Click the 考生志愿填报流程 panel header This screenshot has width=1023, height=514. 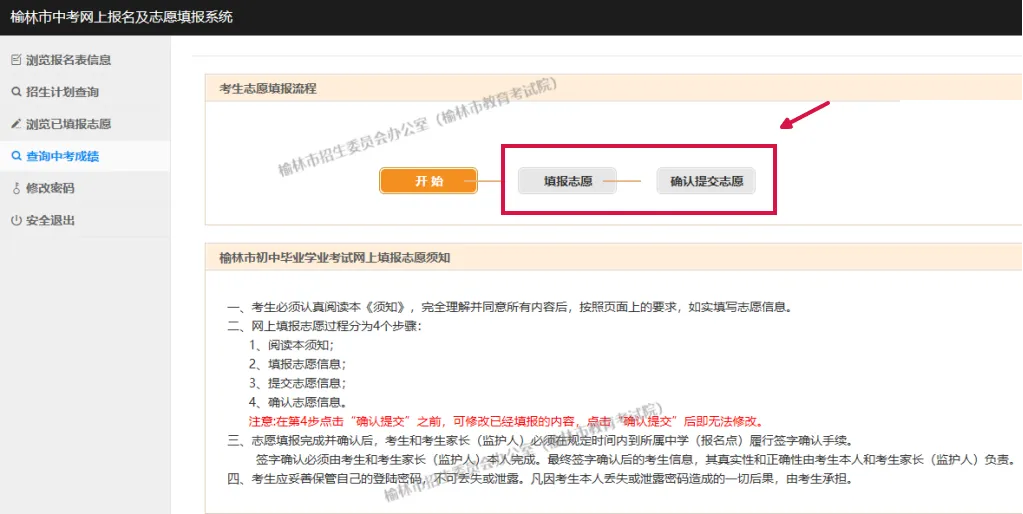pyautogui.click(x=268, y=88)
